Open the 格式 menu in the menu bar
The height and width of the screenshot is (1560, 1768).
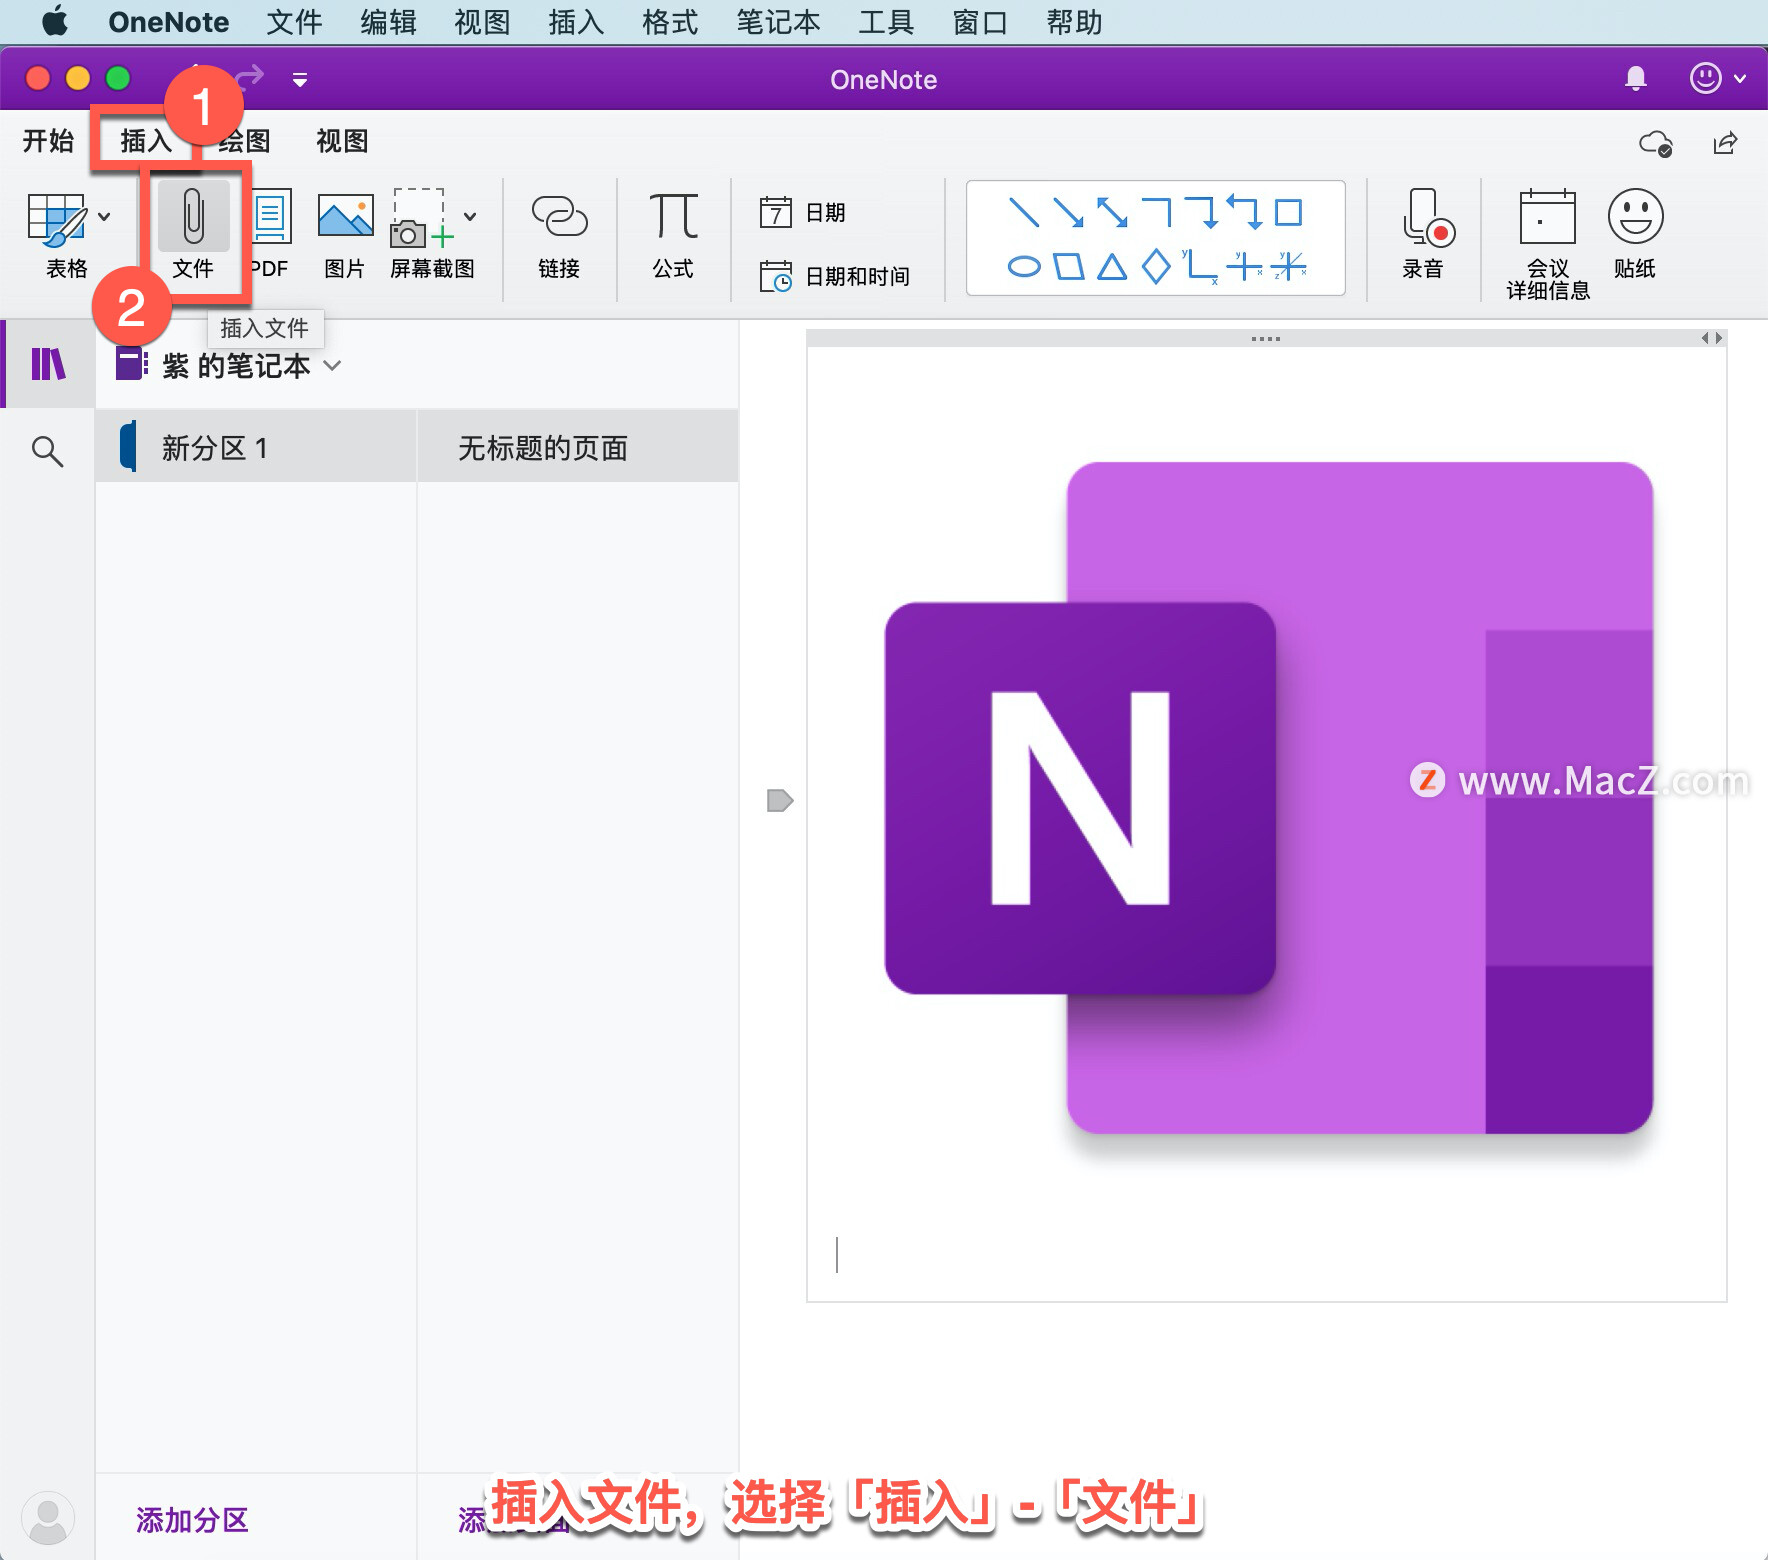point(670,22)
